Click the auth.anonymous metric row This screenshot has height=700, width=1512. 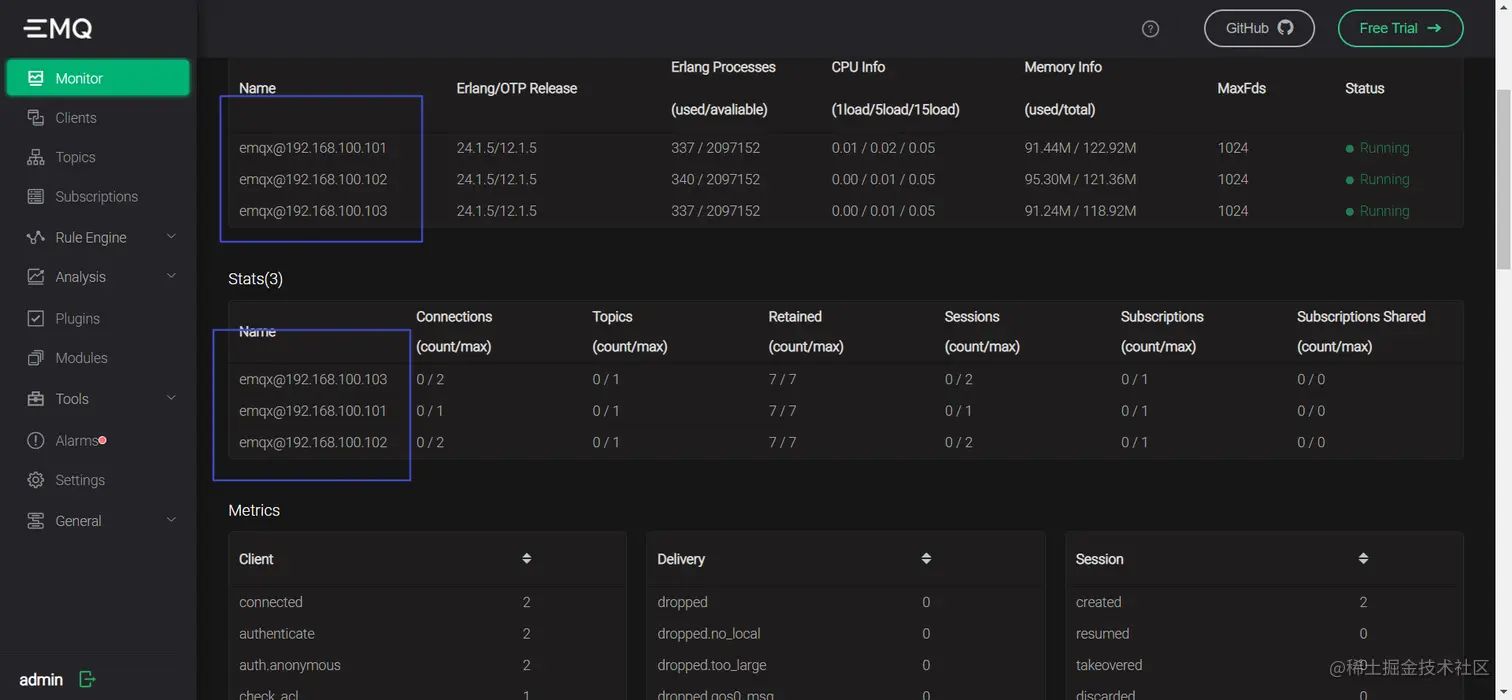point(427,665)
